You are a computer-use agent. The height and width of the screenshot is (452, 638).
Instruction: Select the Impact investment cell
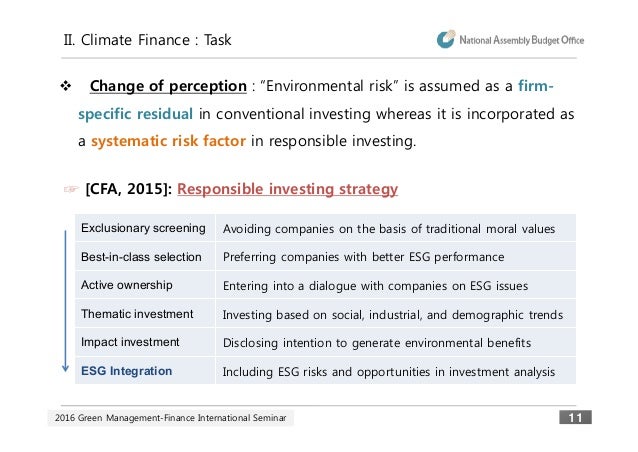click(x=130, y=342)
